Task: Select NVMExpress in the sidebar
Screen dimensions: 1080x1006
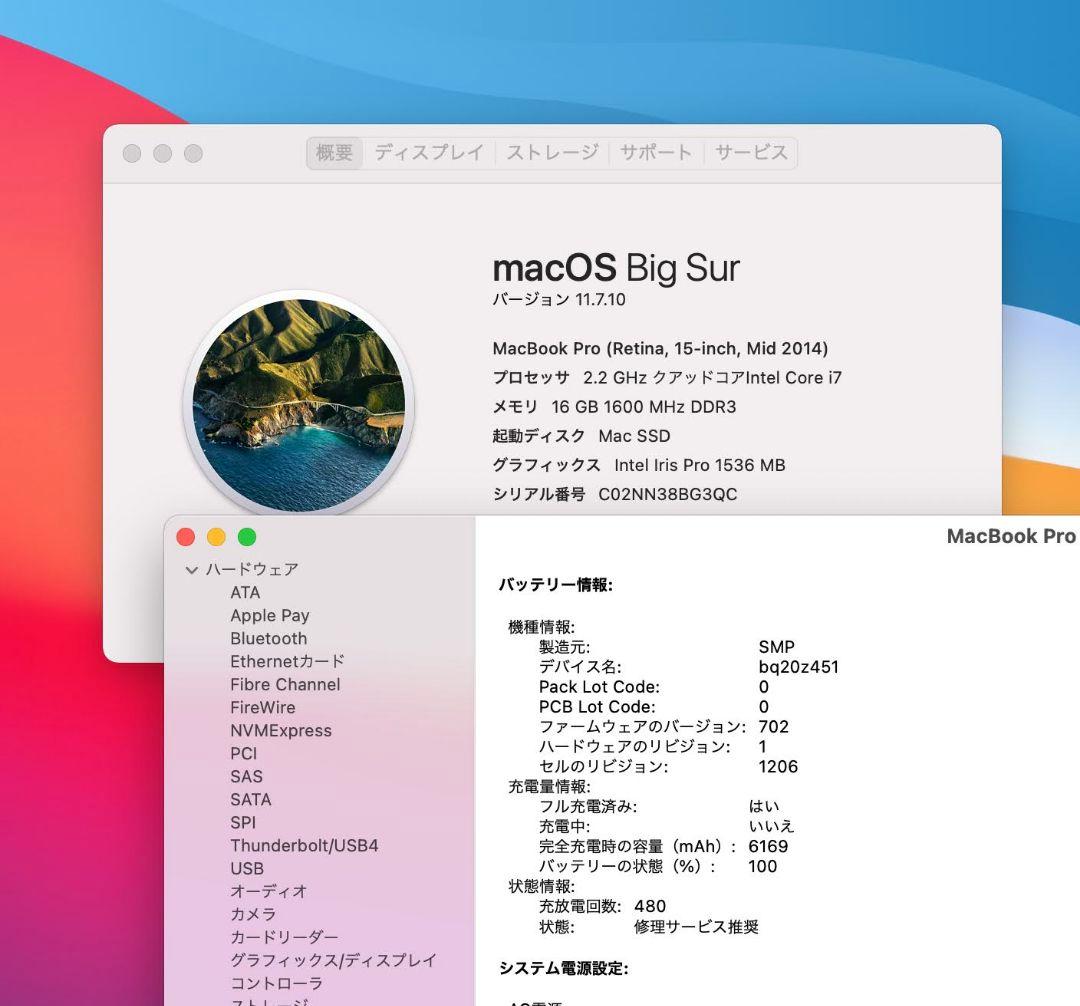Action: coord(281,730)
